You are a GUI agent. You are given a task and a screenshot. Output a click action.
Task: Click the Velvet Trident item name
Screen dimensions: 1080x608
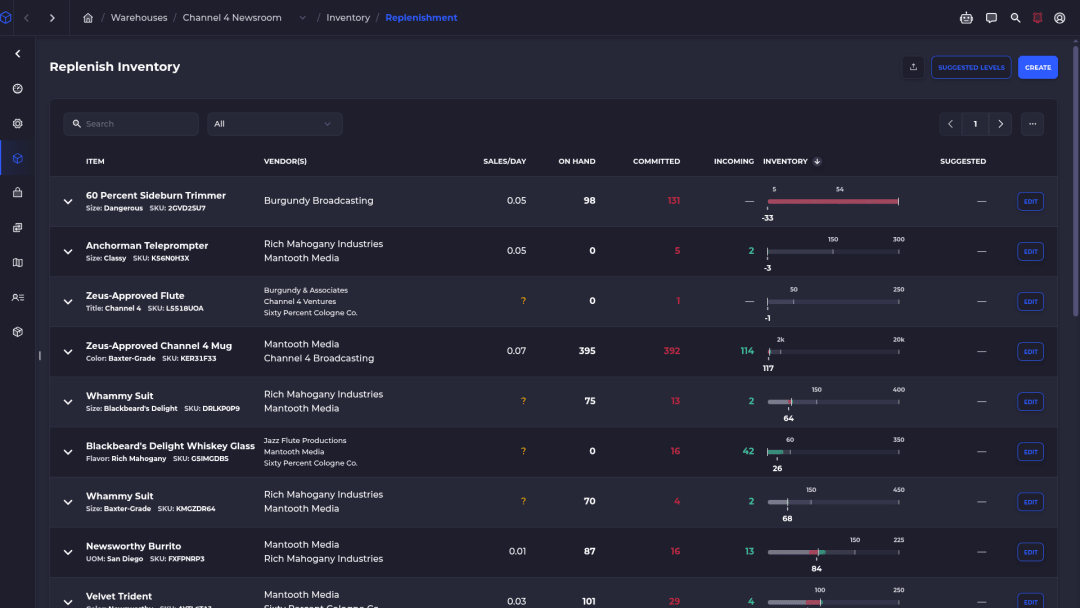118,596
